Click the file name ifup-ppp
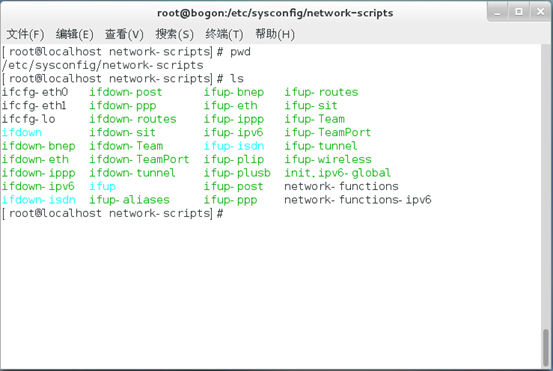Screen dimensions: 553x371 [x=230, y=200]
